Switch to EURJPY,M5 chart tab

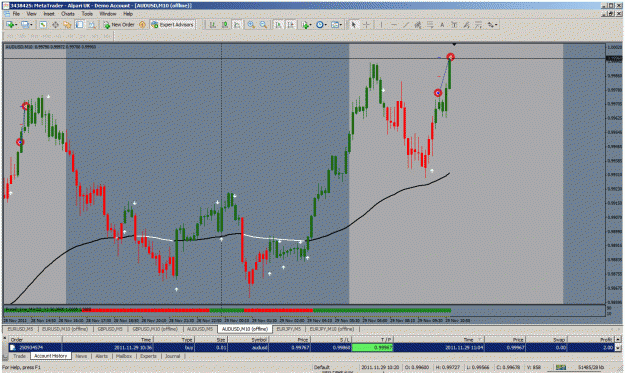(289, 329)
